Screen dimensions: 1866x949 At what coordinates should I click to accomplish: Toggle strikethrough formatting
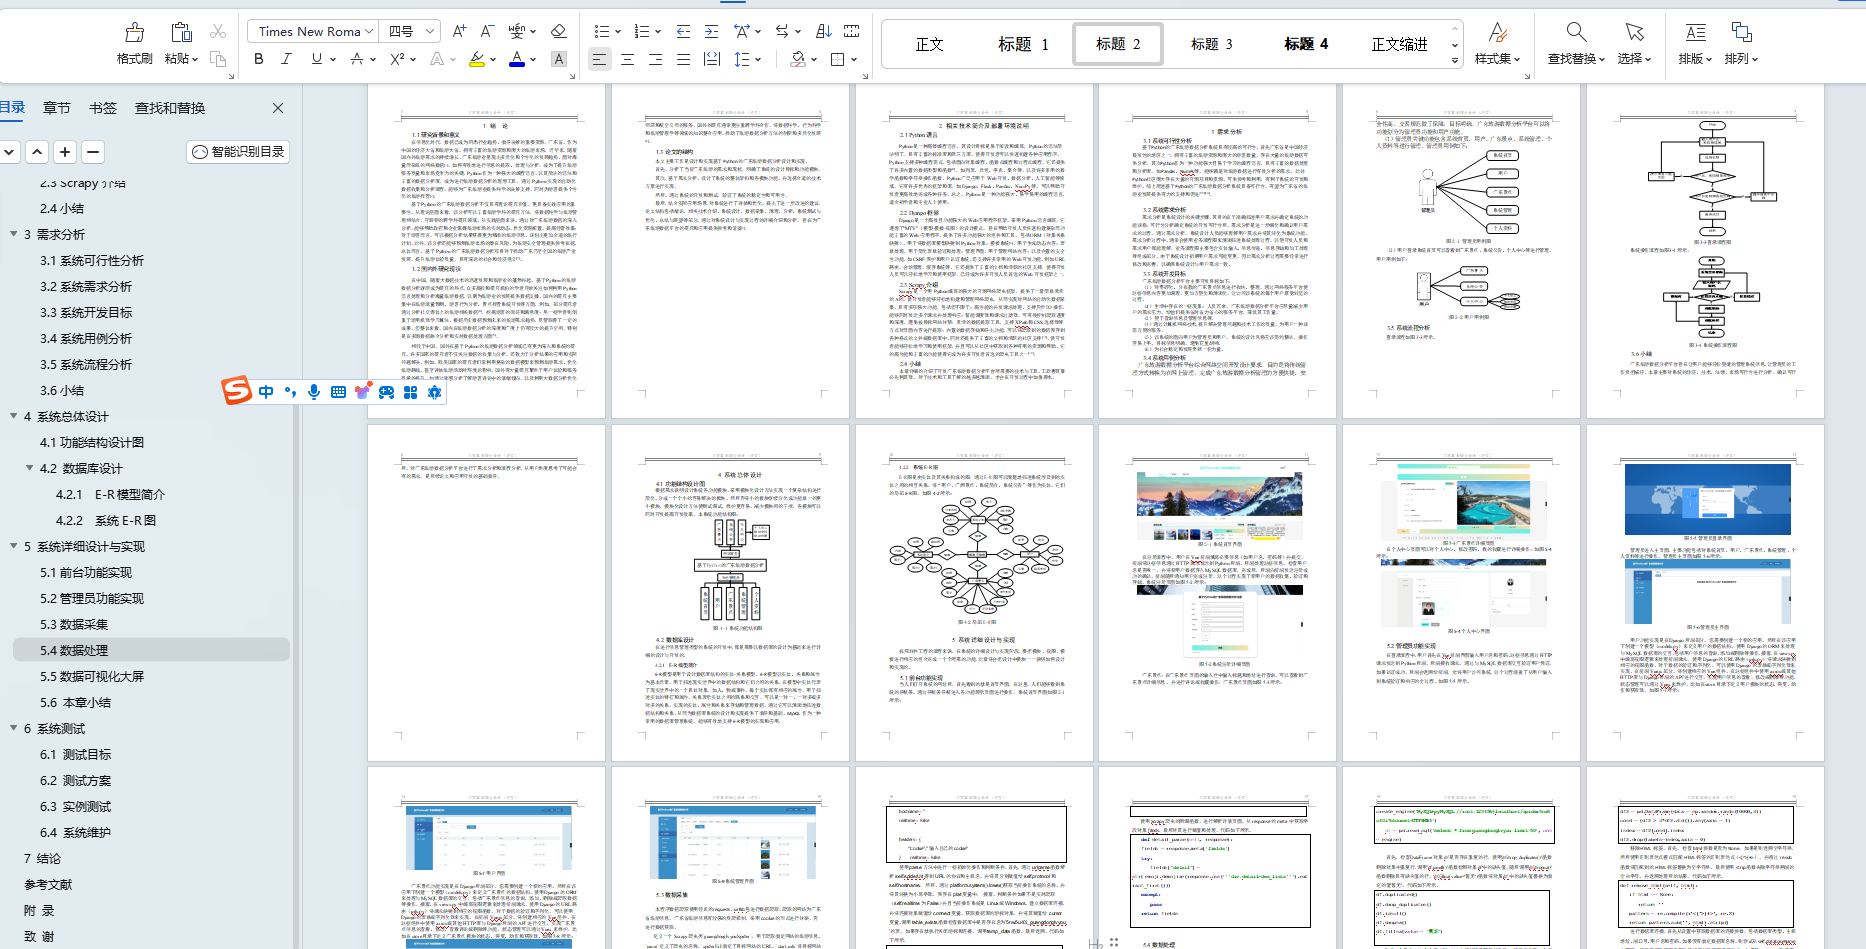pyautogui.click(x=357, y=59)
